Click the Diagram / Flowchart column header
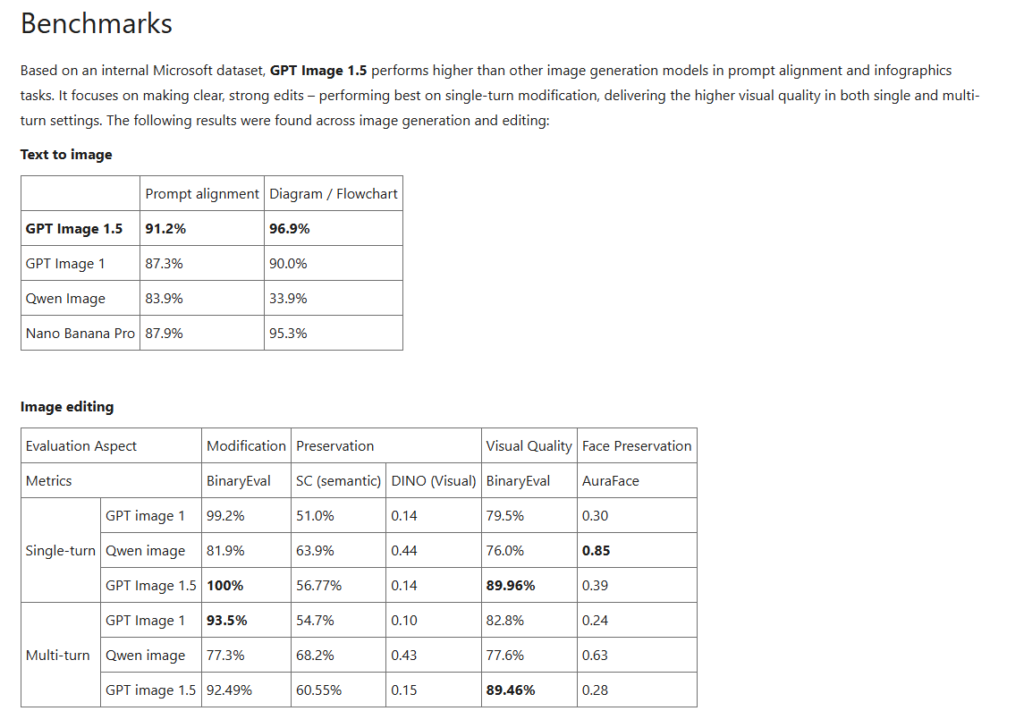This screenshot has width=1024, height=728. tap(334, 194)
